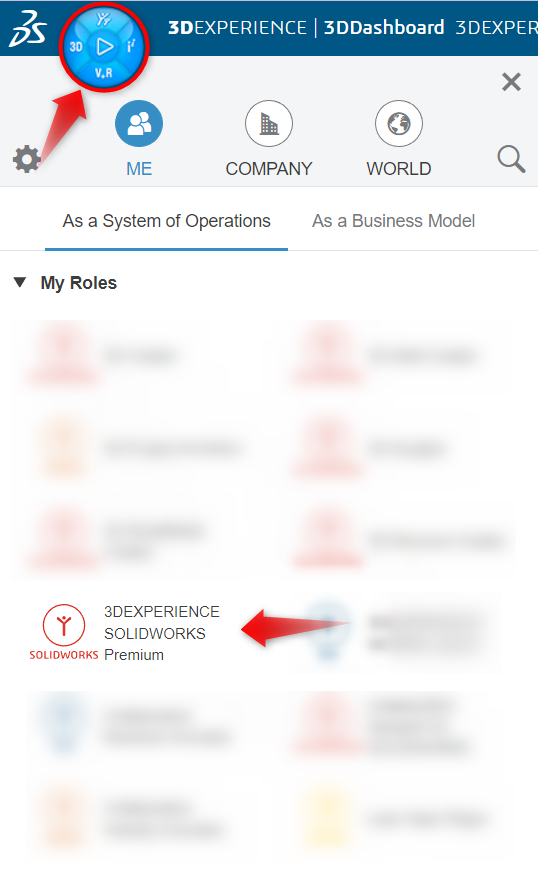This screenshot has width=538, height=881.
Task: Click the compass top quadrant for social apps
Action: click(104, 20)
